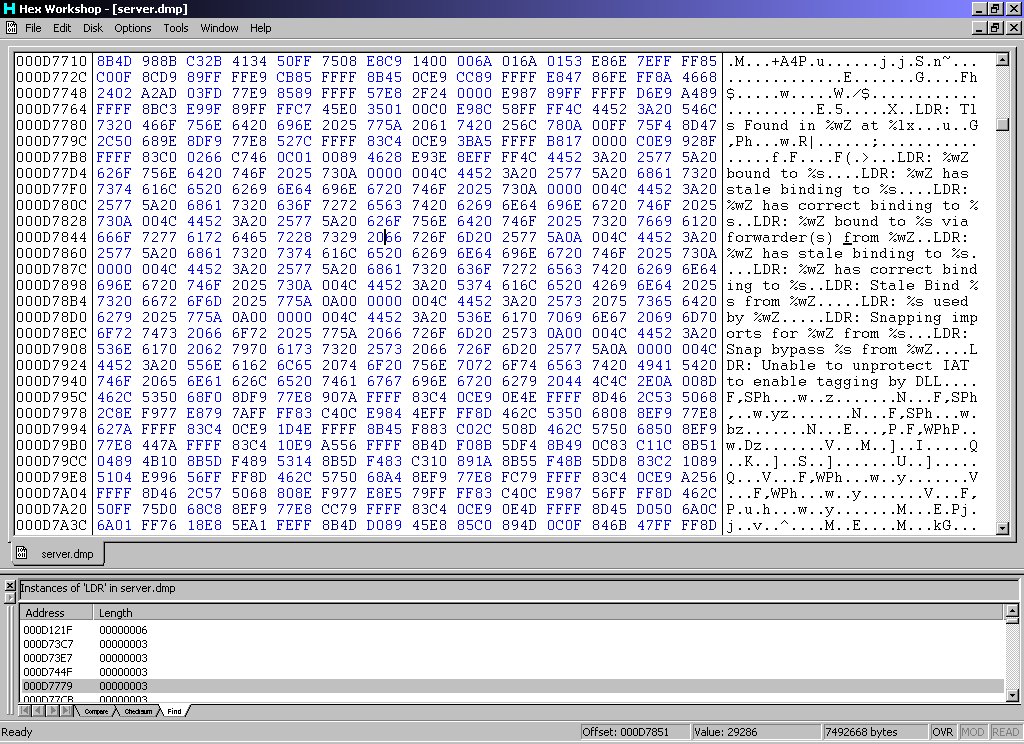
Task: Click the Length column header
Action: pyautogui.click(x=549, y=613)
